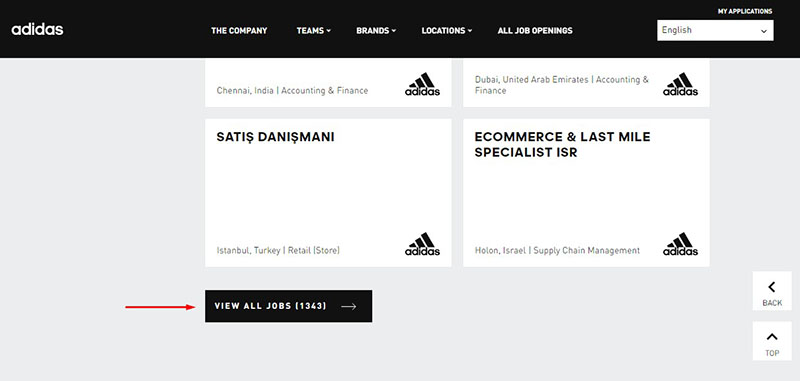The width and height of the screenshot is (800, 381).
Task: Click the adidas logo on the Holon job card
Action: pyautogui.click(x=681, y=244)
